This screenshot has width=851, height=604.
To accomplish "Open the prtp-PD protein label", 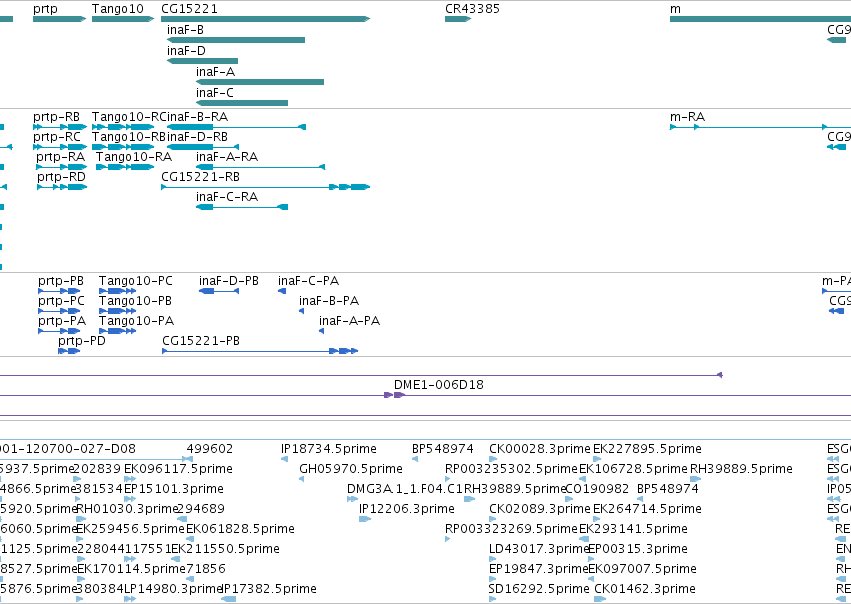I will coord(82,341).
